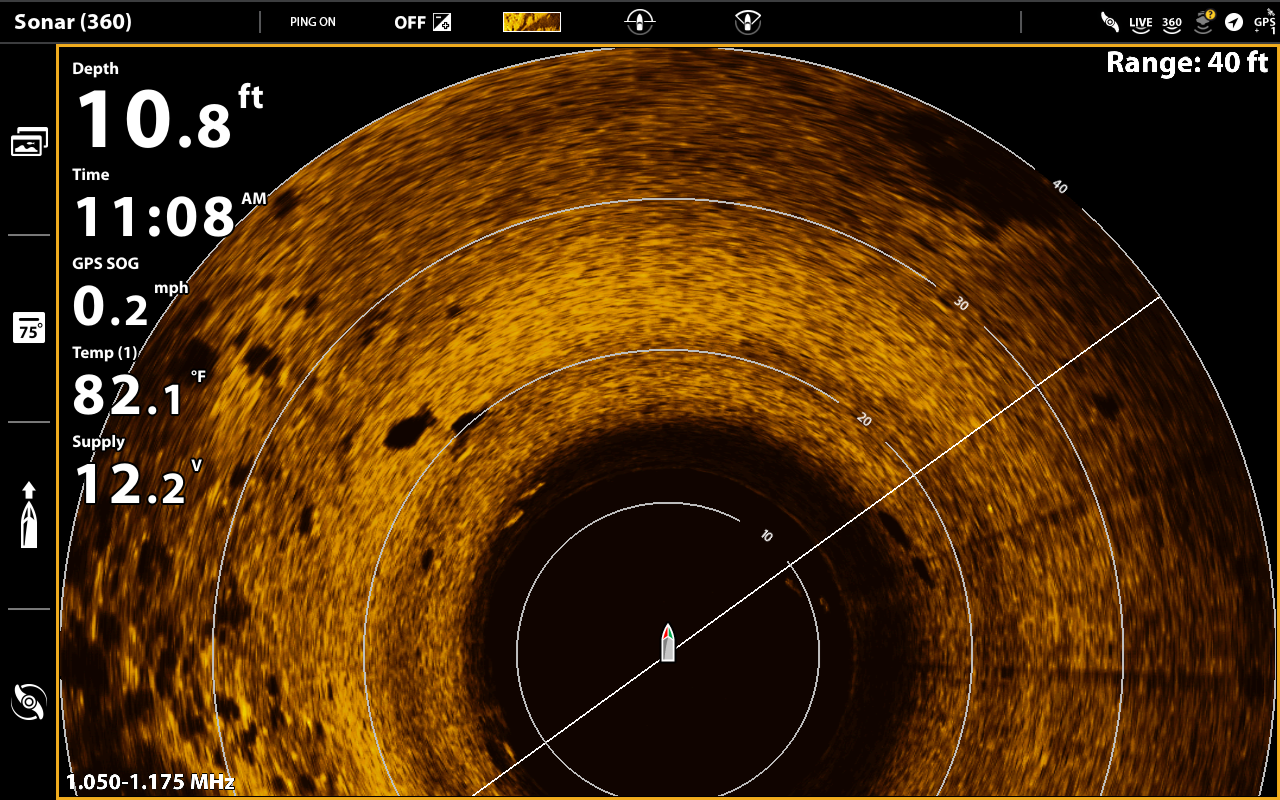Image resolution: width=1280 pixels, height=800 pixels.
Task: Toggle the OFF zoom control
Action: [422, 22]
